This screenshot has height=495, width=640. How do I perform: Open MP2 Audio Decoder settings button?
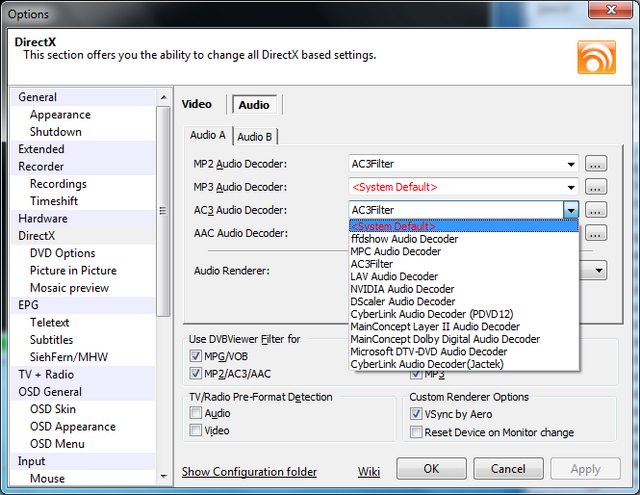[x=596, y=164]
